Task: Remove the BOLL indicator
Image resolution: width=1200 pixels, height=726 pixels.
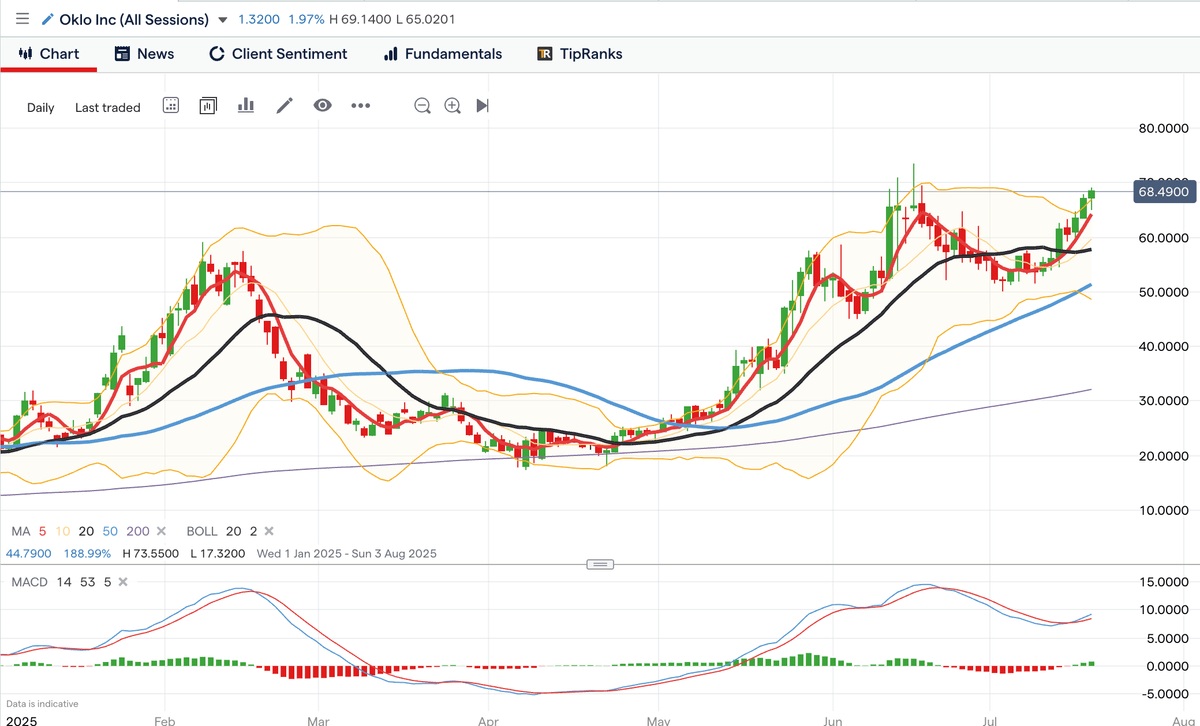Action: pos(268,531)
